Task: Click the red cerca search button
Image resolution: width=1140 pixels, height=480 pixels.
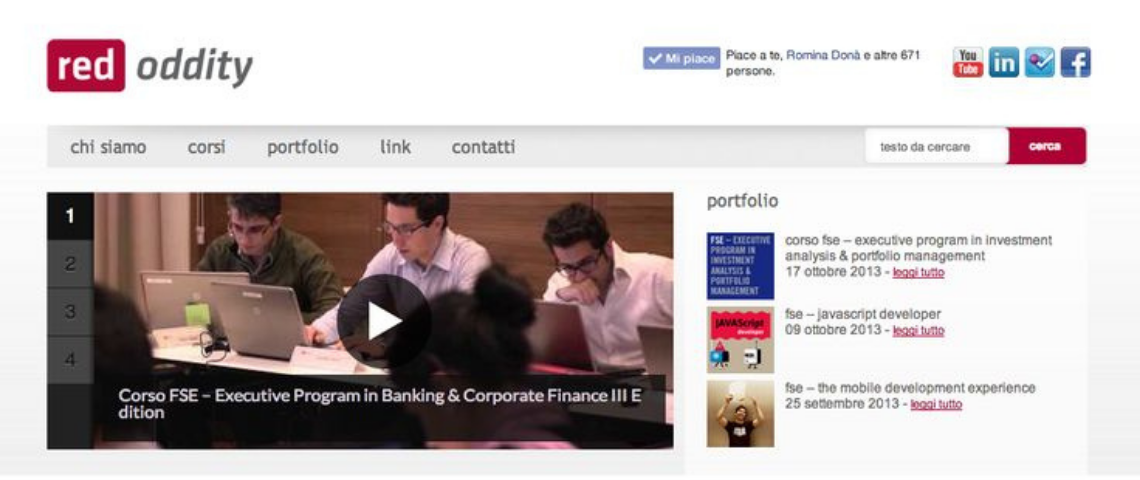Action: pyautogui.click(x=1047, y=146)
